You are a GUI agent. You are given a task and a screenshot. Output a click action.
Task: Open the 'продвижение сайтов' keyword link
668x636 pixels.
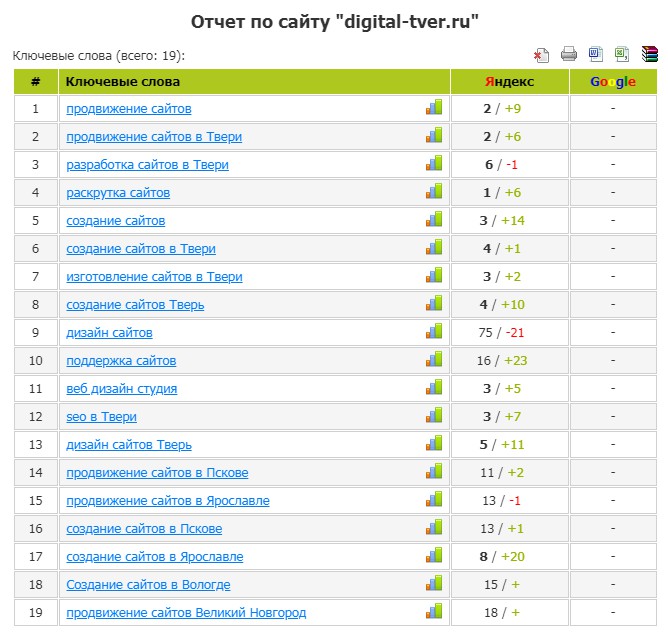[x=129, y=109]
